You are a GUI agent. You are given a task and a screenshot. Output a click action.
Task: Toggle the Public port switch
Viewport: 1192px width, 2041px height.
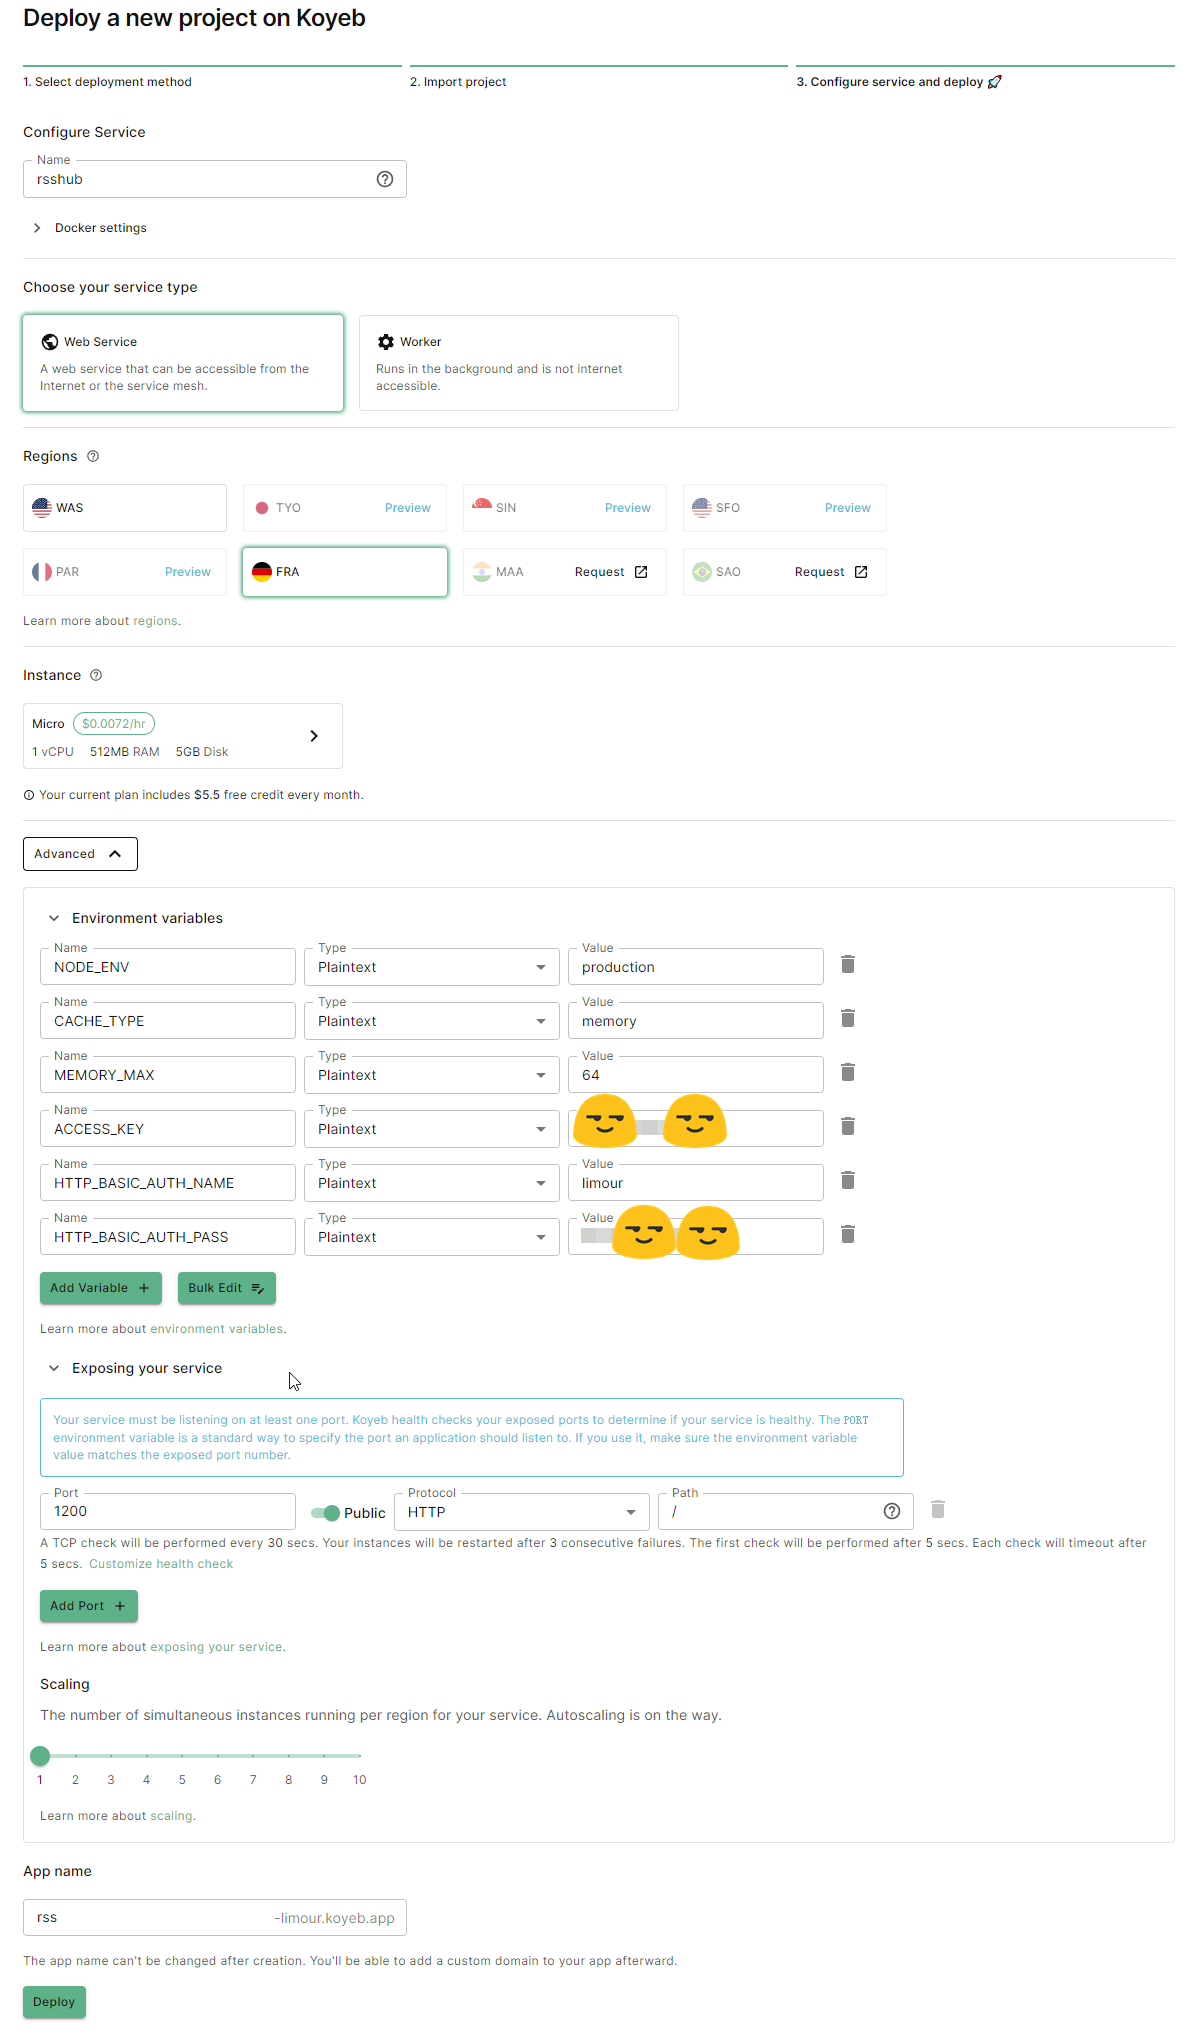pyautogui.click(x=325, y=1513)
